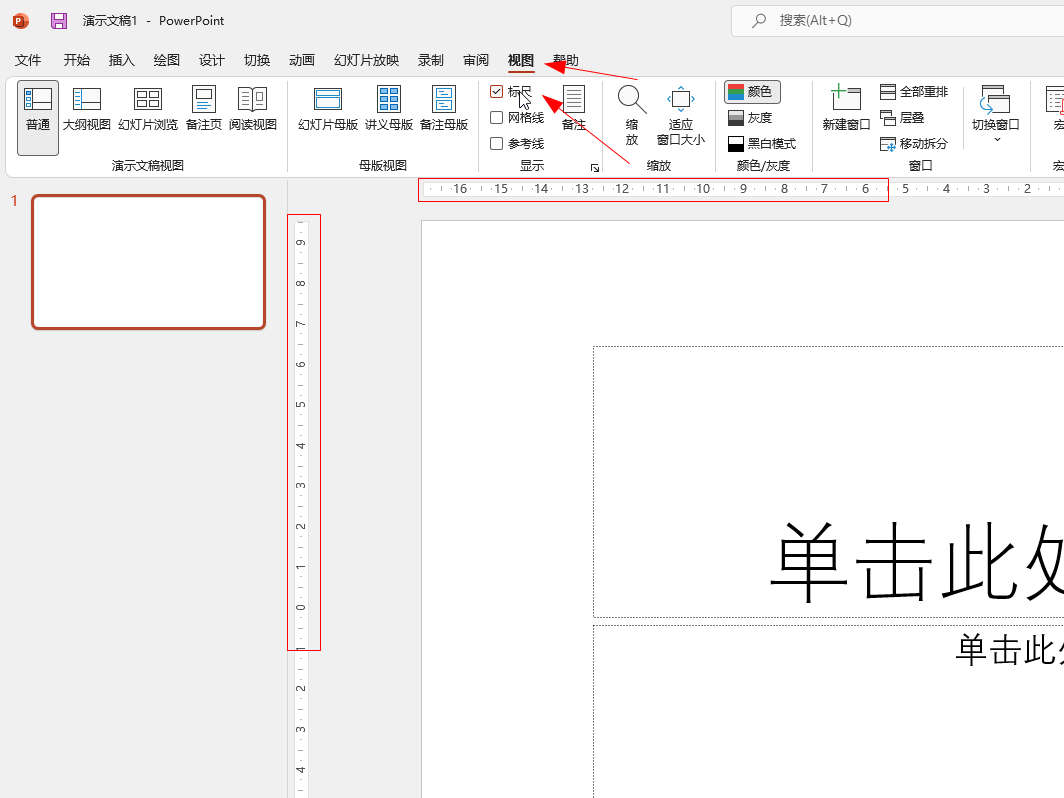Click the 缩放 zoom magnifier icon
The image size is (1064, 798).
[x=632, y=101]
